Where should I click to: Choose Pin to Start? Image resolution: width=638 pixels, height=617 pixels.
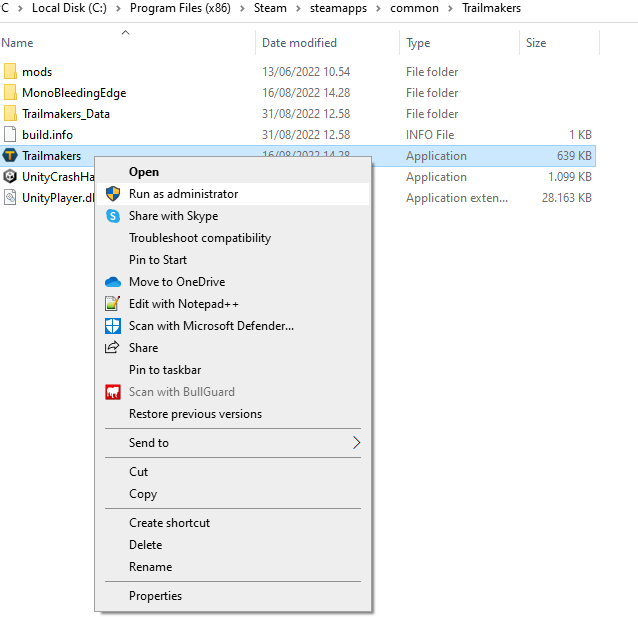pos(233,260)
